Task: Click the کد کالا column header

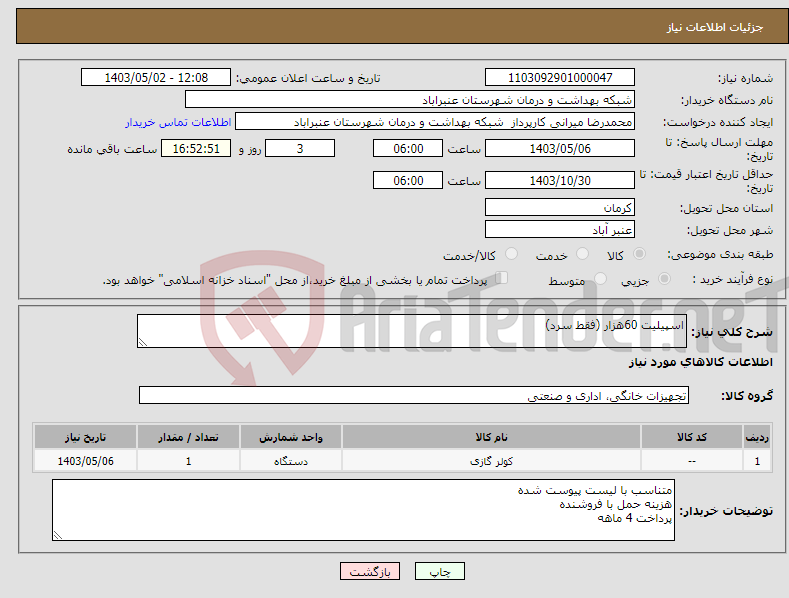Action: click(x=692, y=437)
